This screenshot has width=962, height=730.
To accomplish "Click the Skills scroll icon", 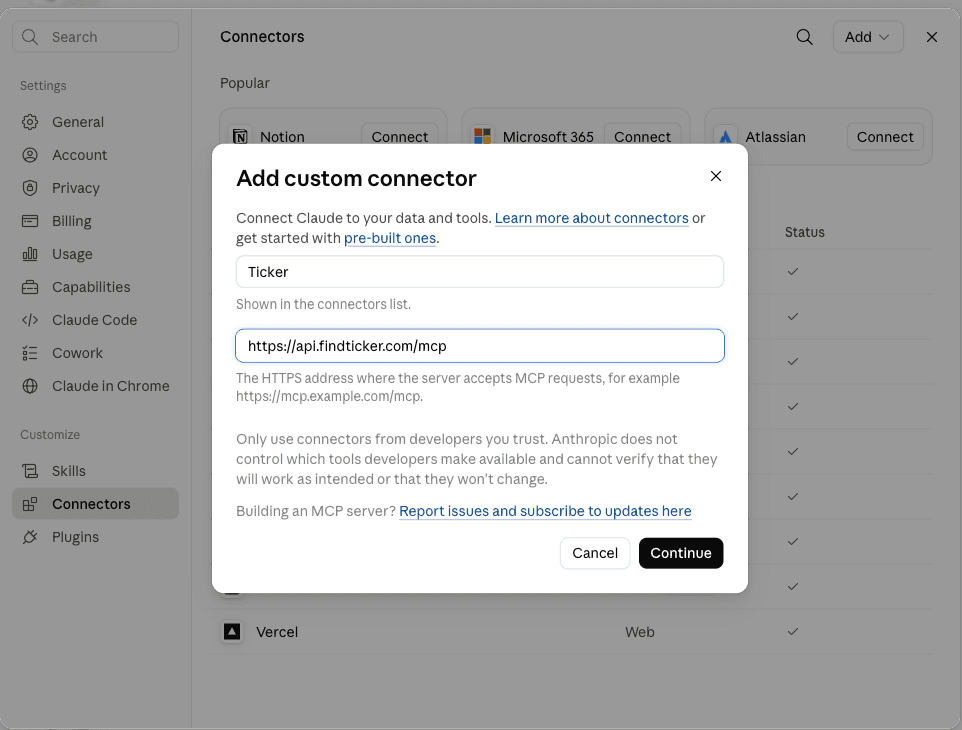I will tap(30, 471).
